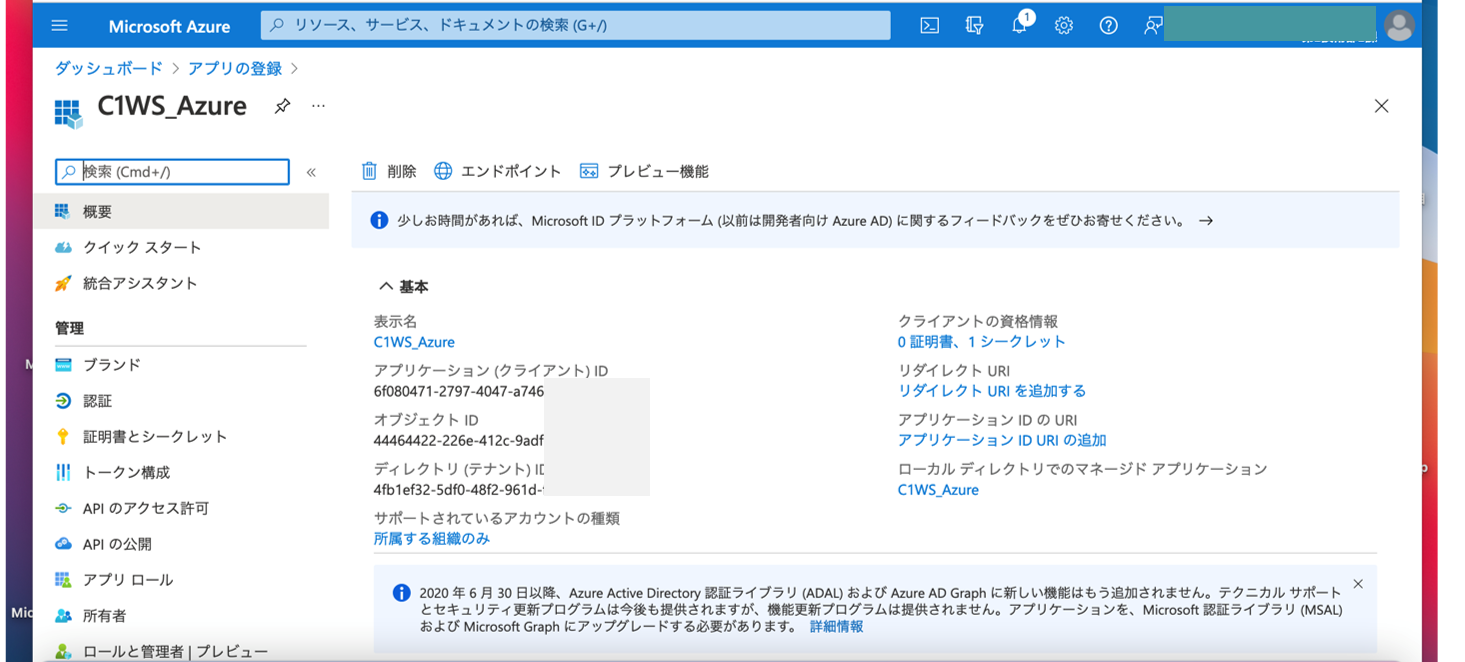Image resolution: width=1465 pixels, height=662 pixels.
Task: Click 所属する組織のみ link
Action: (432, 538)
